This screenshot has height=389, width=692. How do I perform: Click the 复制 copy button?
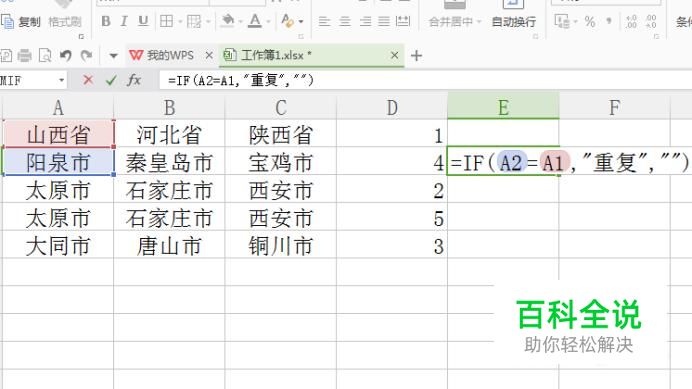(x=21, y=21)
